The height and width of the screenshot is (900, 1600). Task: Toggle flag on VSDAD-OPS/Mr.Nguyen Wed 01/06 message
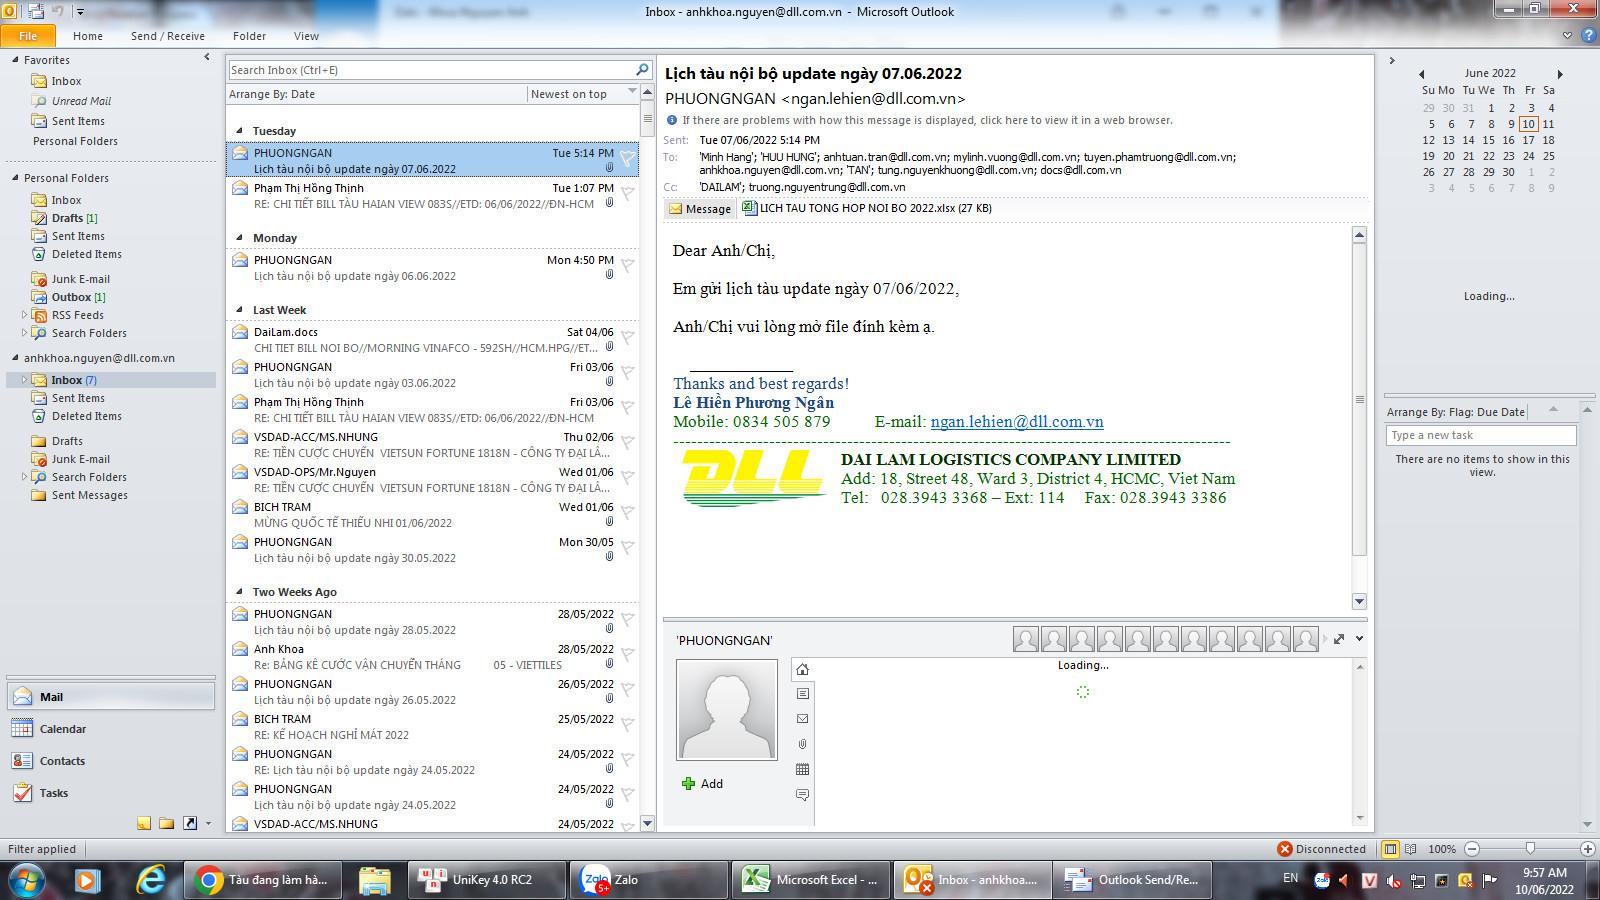click(x=627, y=477)
